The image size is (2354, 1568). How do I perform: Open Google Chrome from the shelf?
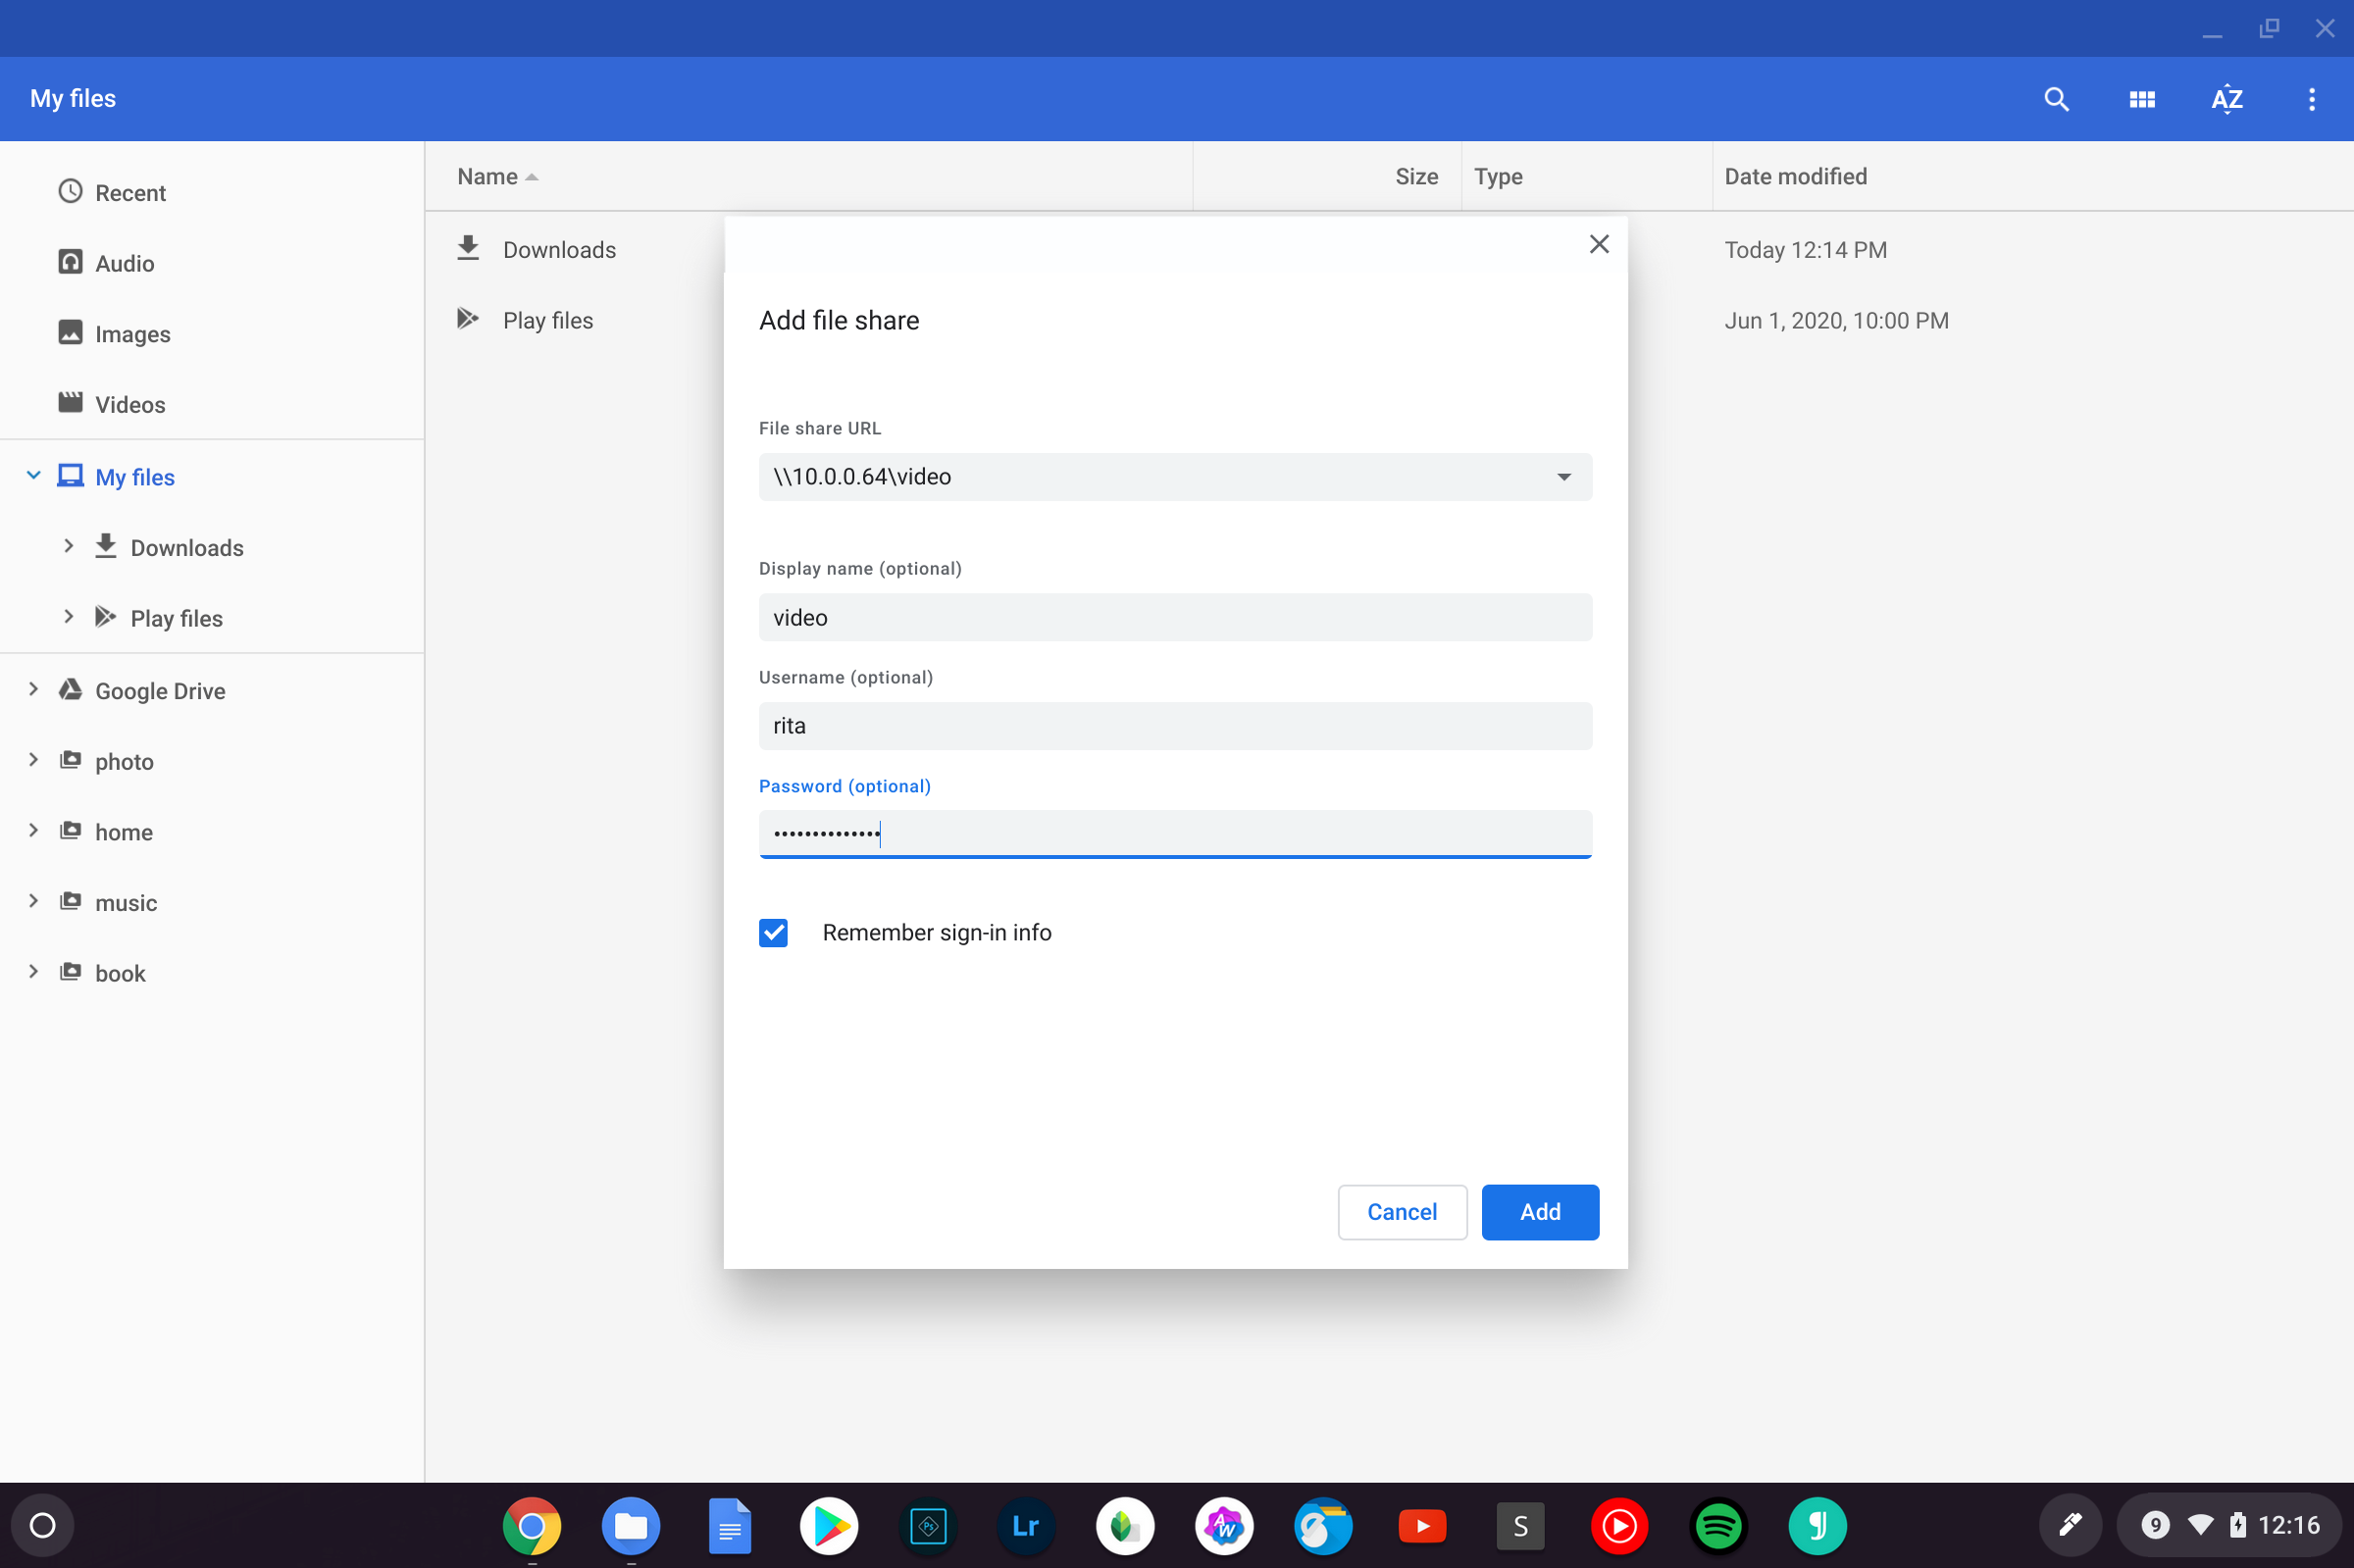tap(533, 1525)
